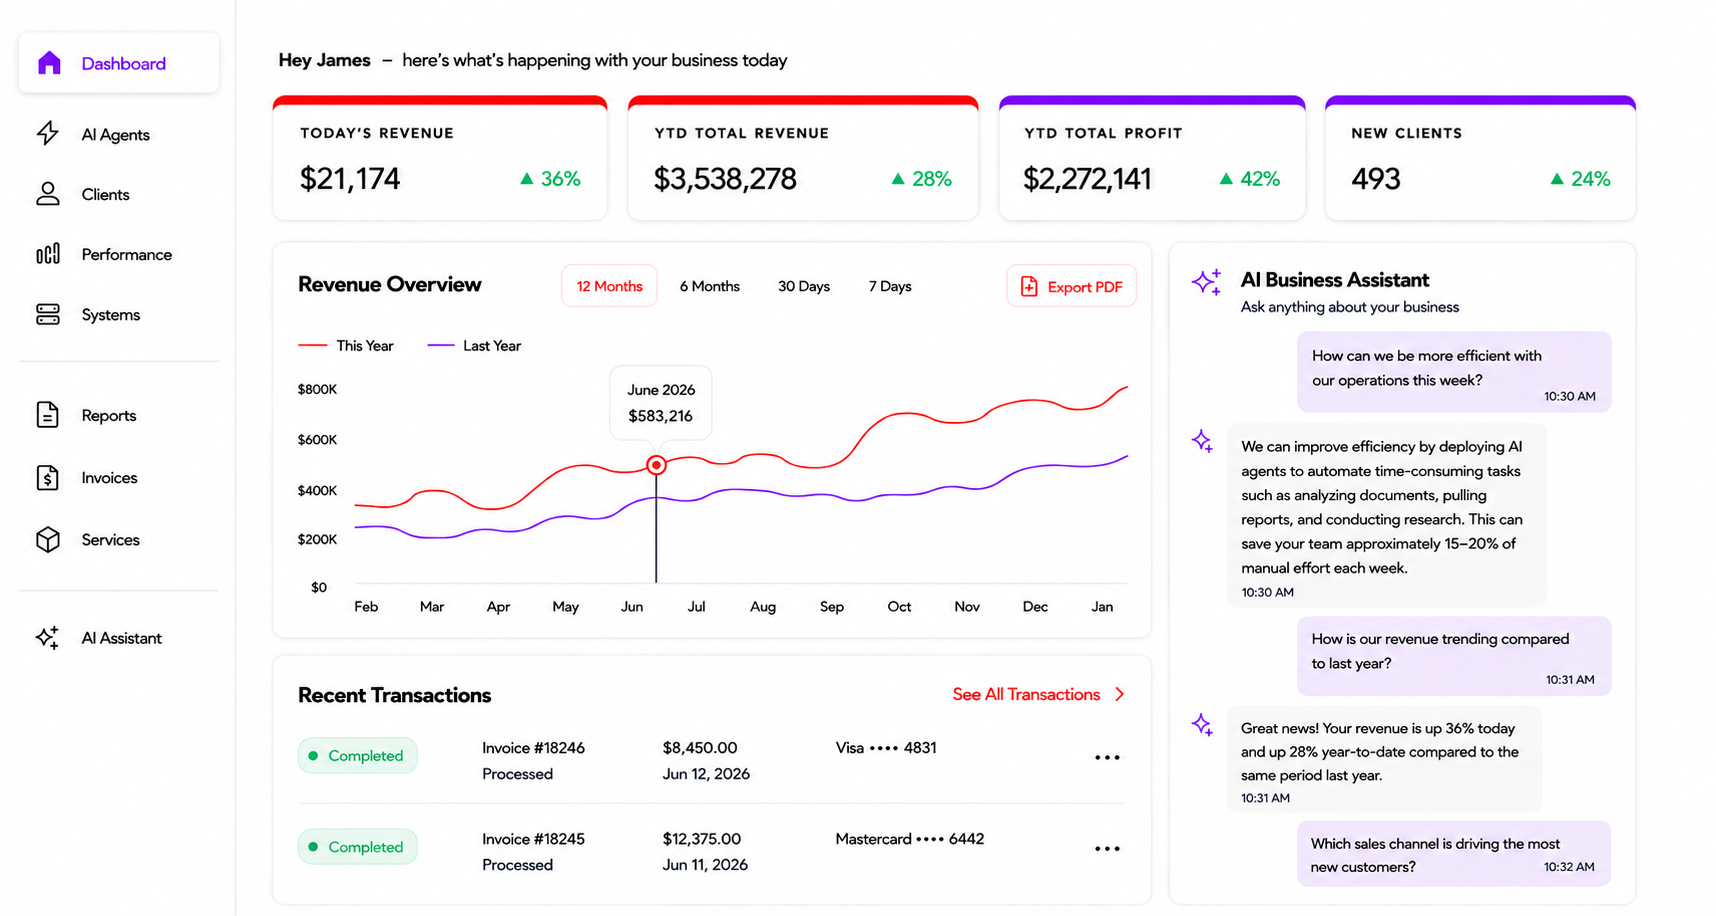This screenshot has height=916, width=1716.
Task: Toggle Last Year legend series
Action: (474, 345)
